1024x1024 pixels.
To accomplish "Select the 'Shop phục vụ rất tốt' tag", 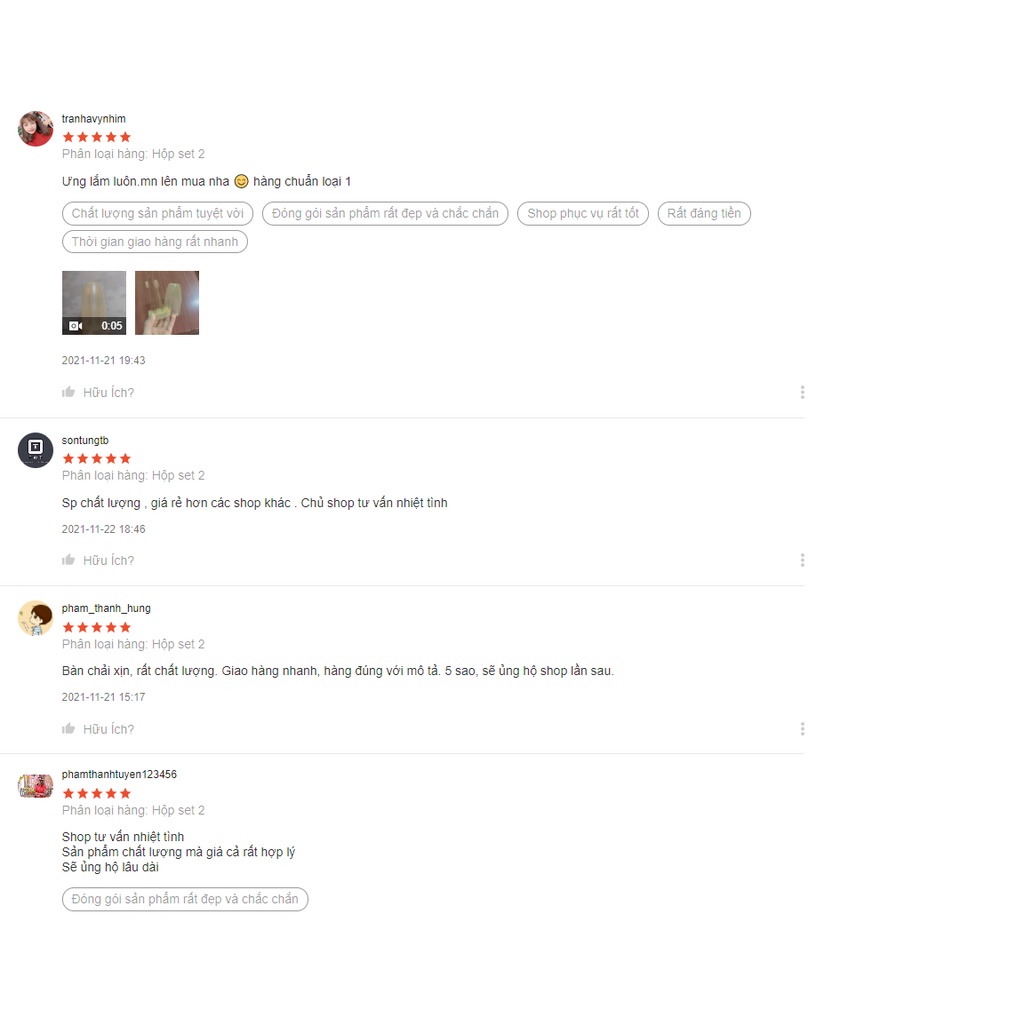I will pyautogui.click(x=583, y=214).
